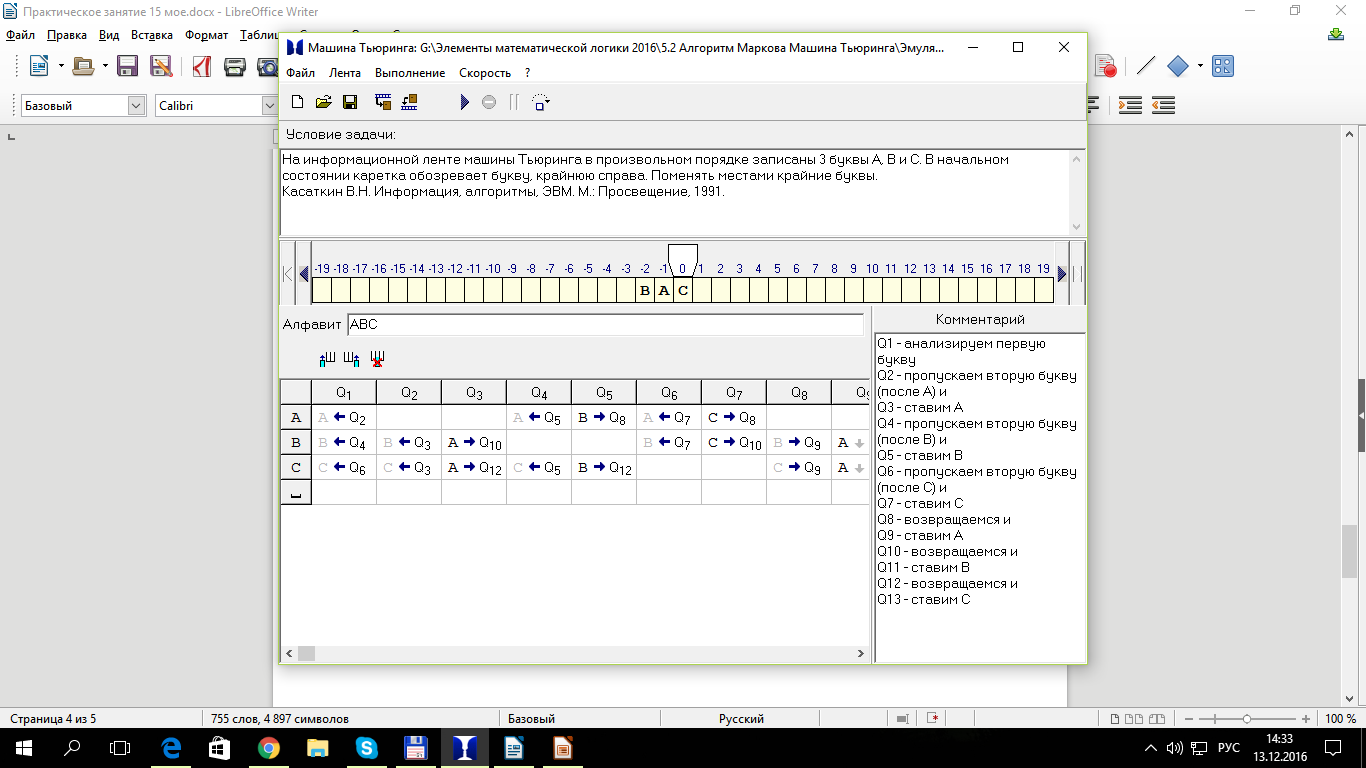Open the Лента menu
The image size is (1366, 768).
click(x=345, y=73)
